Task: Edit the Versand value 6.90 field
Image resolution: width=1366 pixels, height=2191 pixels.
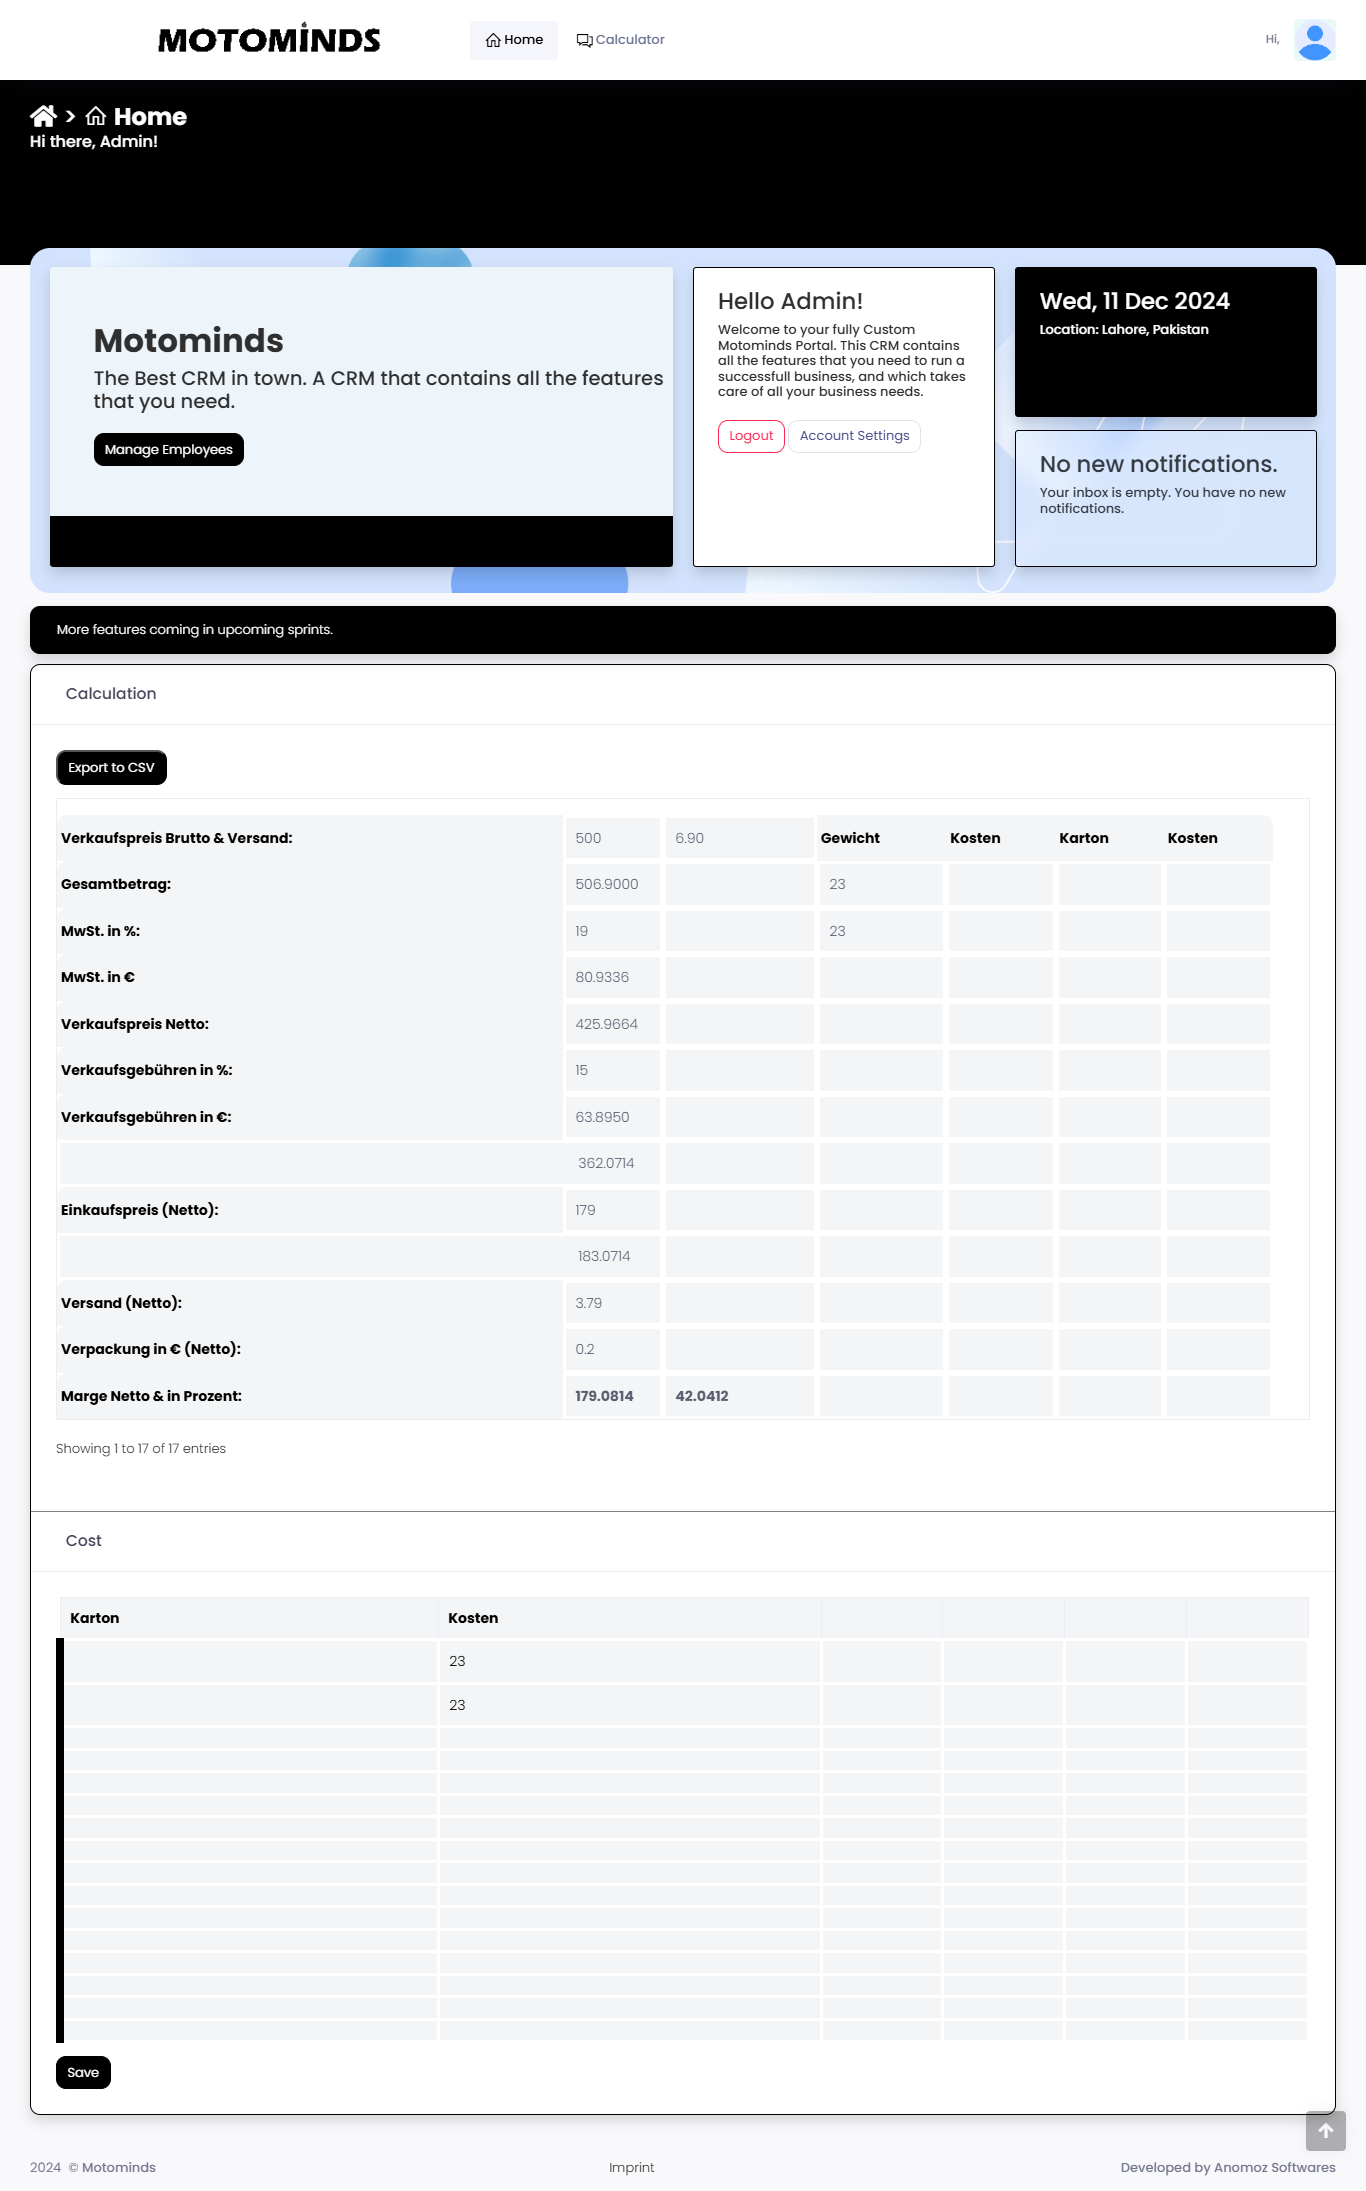Action: (739, 838)
